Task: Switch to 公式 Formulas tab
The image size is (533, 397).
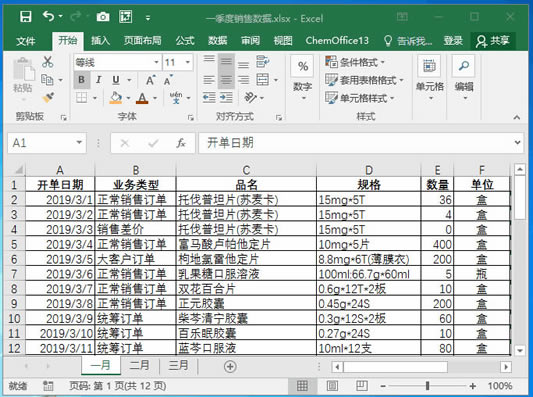Action: (185, 41)
